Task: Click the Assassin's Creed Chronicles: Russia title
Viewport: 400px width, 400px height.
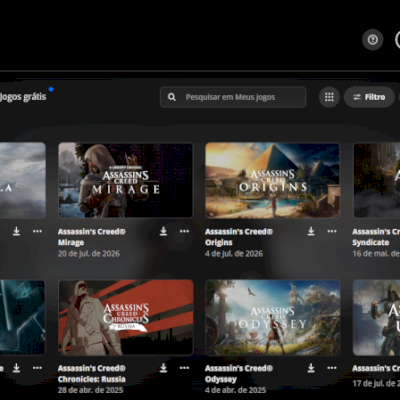Action: click(x=92, y=374)
